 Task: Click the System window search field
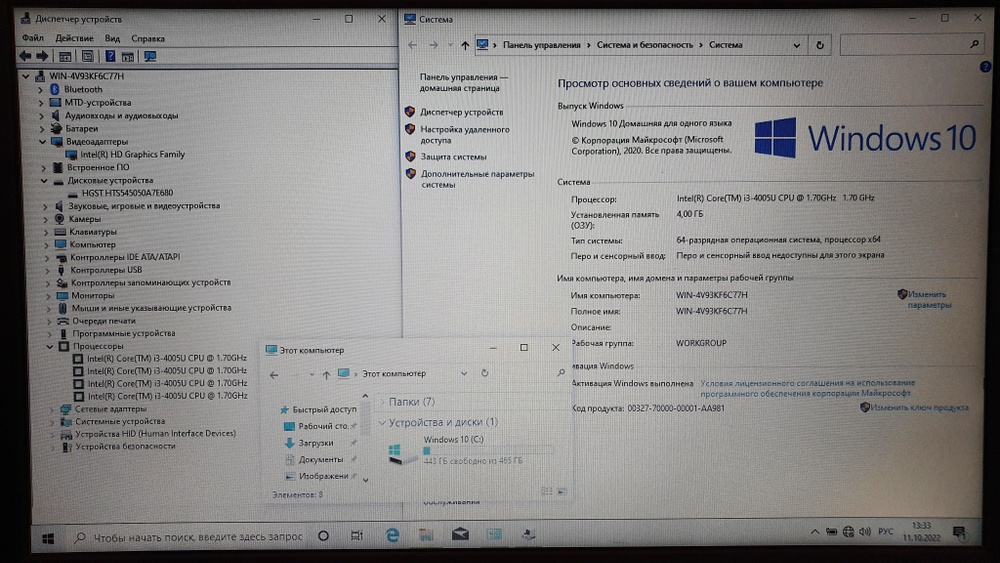point(911,45)
